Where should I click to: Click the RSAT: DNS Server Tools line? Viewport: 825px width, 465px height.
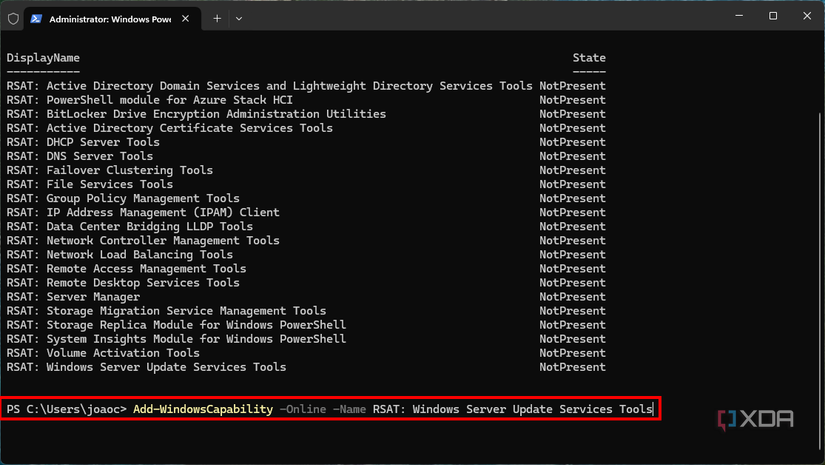pos(80,156)
